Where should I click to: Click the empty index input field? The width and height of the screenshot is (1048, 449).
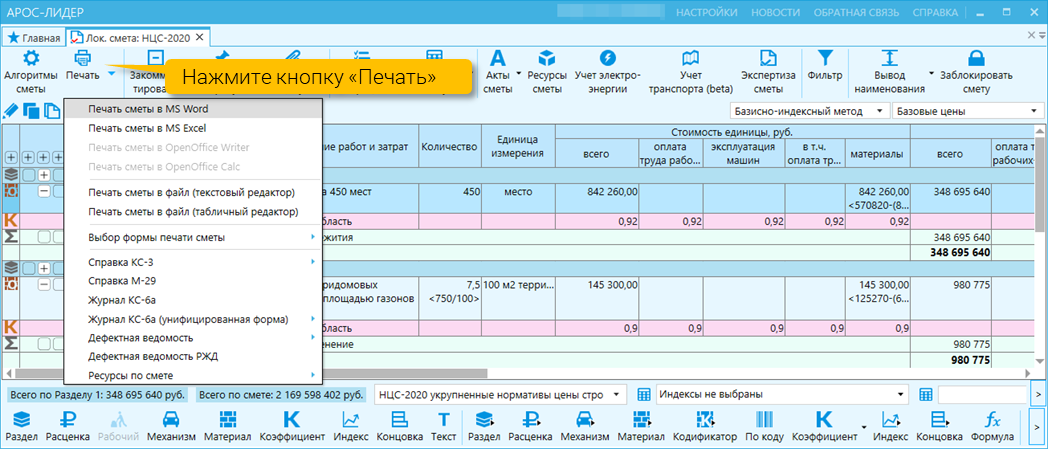(983, 394)
